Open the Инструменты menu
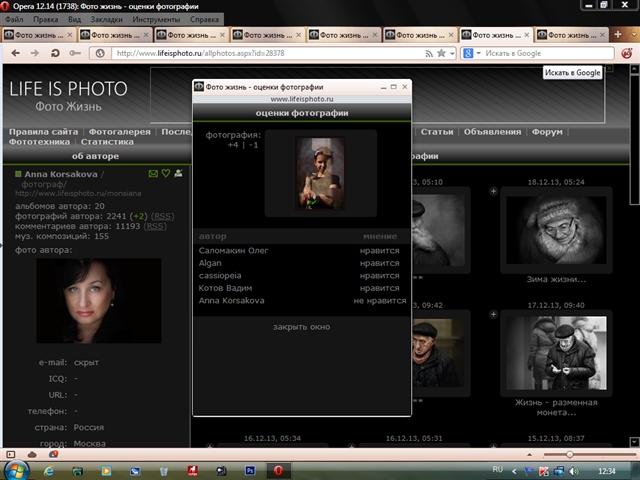This screenshot has height=480, width=640. point(156,19)
